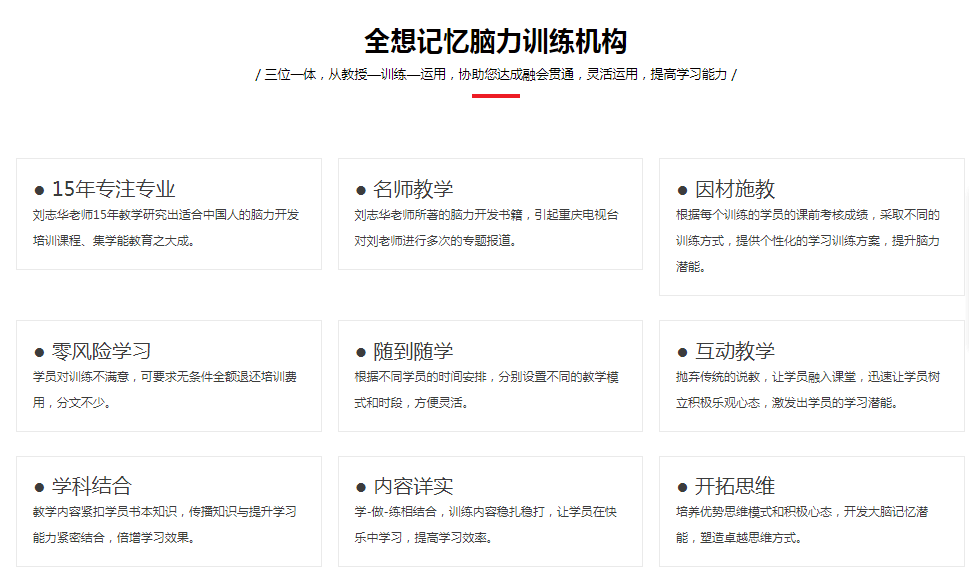This screenshot has width=969, height=577.
Task: Select the 互动教学 card title
Action: coord(735,351)
